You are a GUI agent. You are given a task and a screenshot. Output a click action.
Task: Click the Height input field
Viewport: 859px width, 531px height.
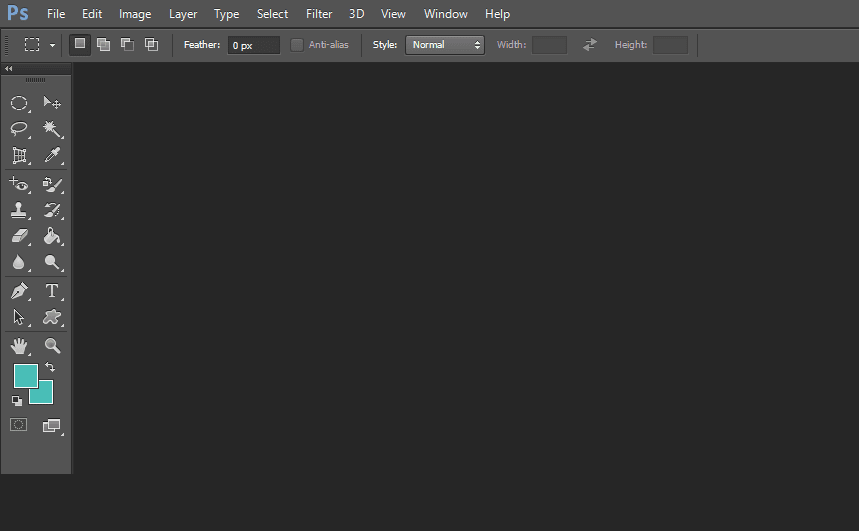[x=671, y=45]
